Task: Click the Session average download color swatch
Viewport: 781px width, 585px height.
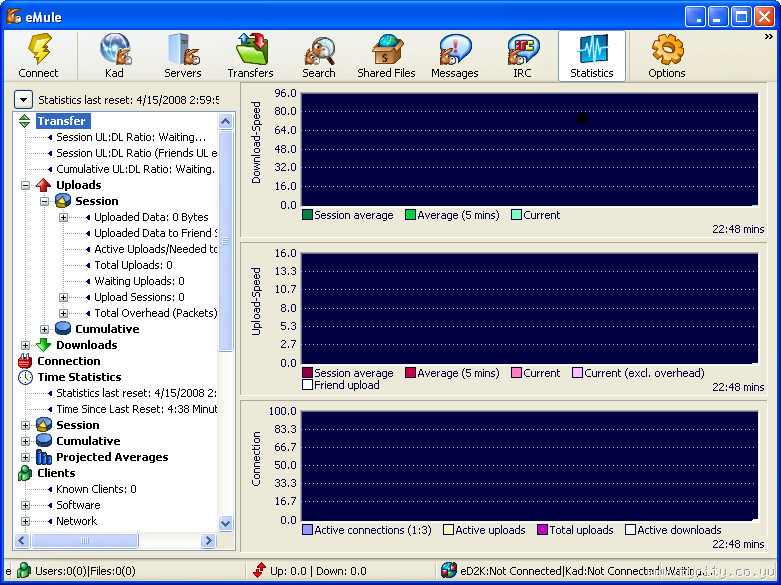Action: point(308,215)
